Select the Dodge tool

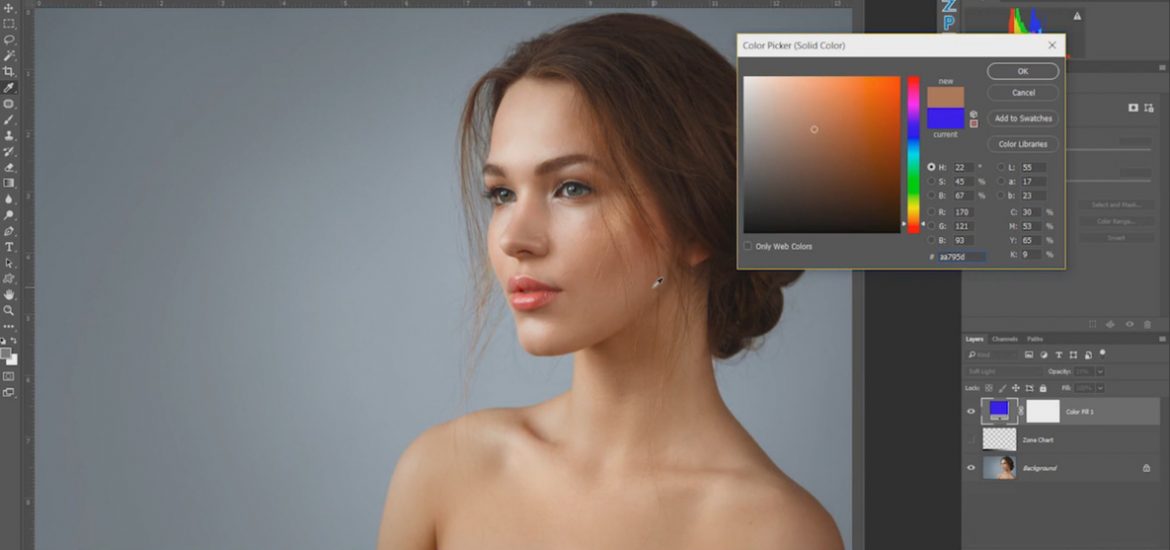9,215
